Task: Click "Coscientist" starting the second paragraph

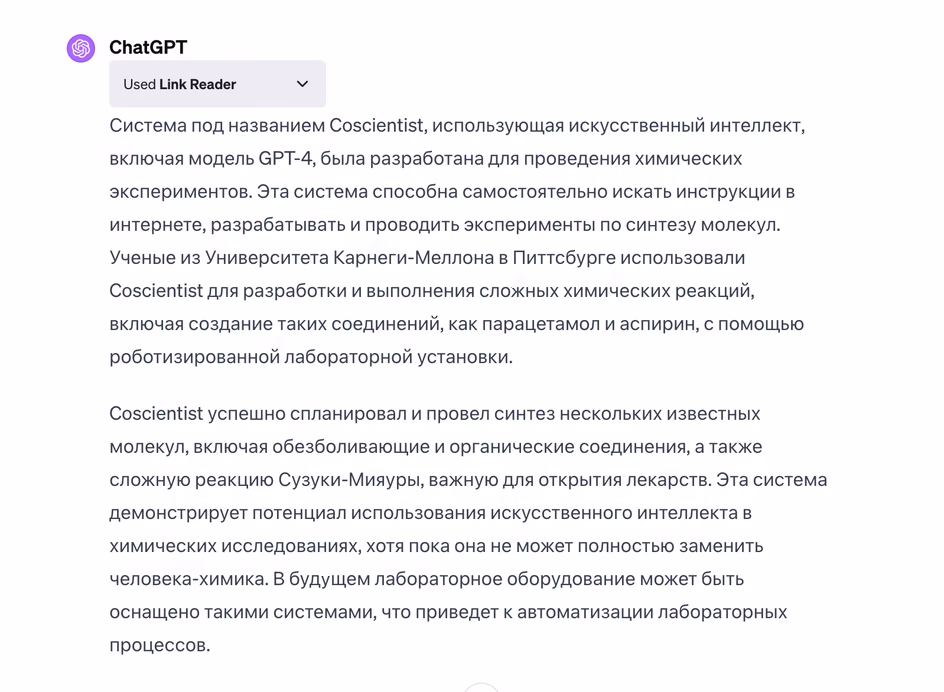Action: (156, 413)
